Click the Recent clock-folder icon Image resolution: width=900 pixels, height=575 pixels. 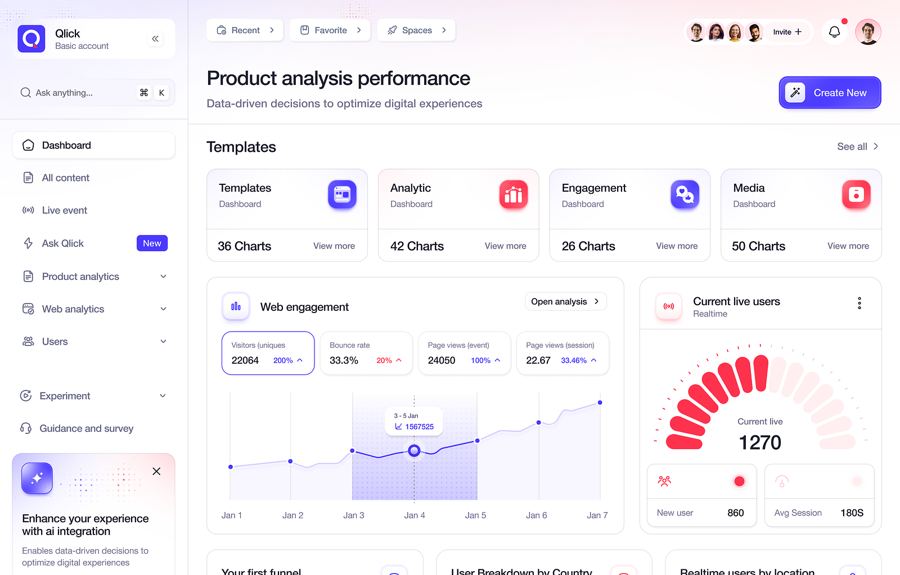tap(221, 30)
